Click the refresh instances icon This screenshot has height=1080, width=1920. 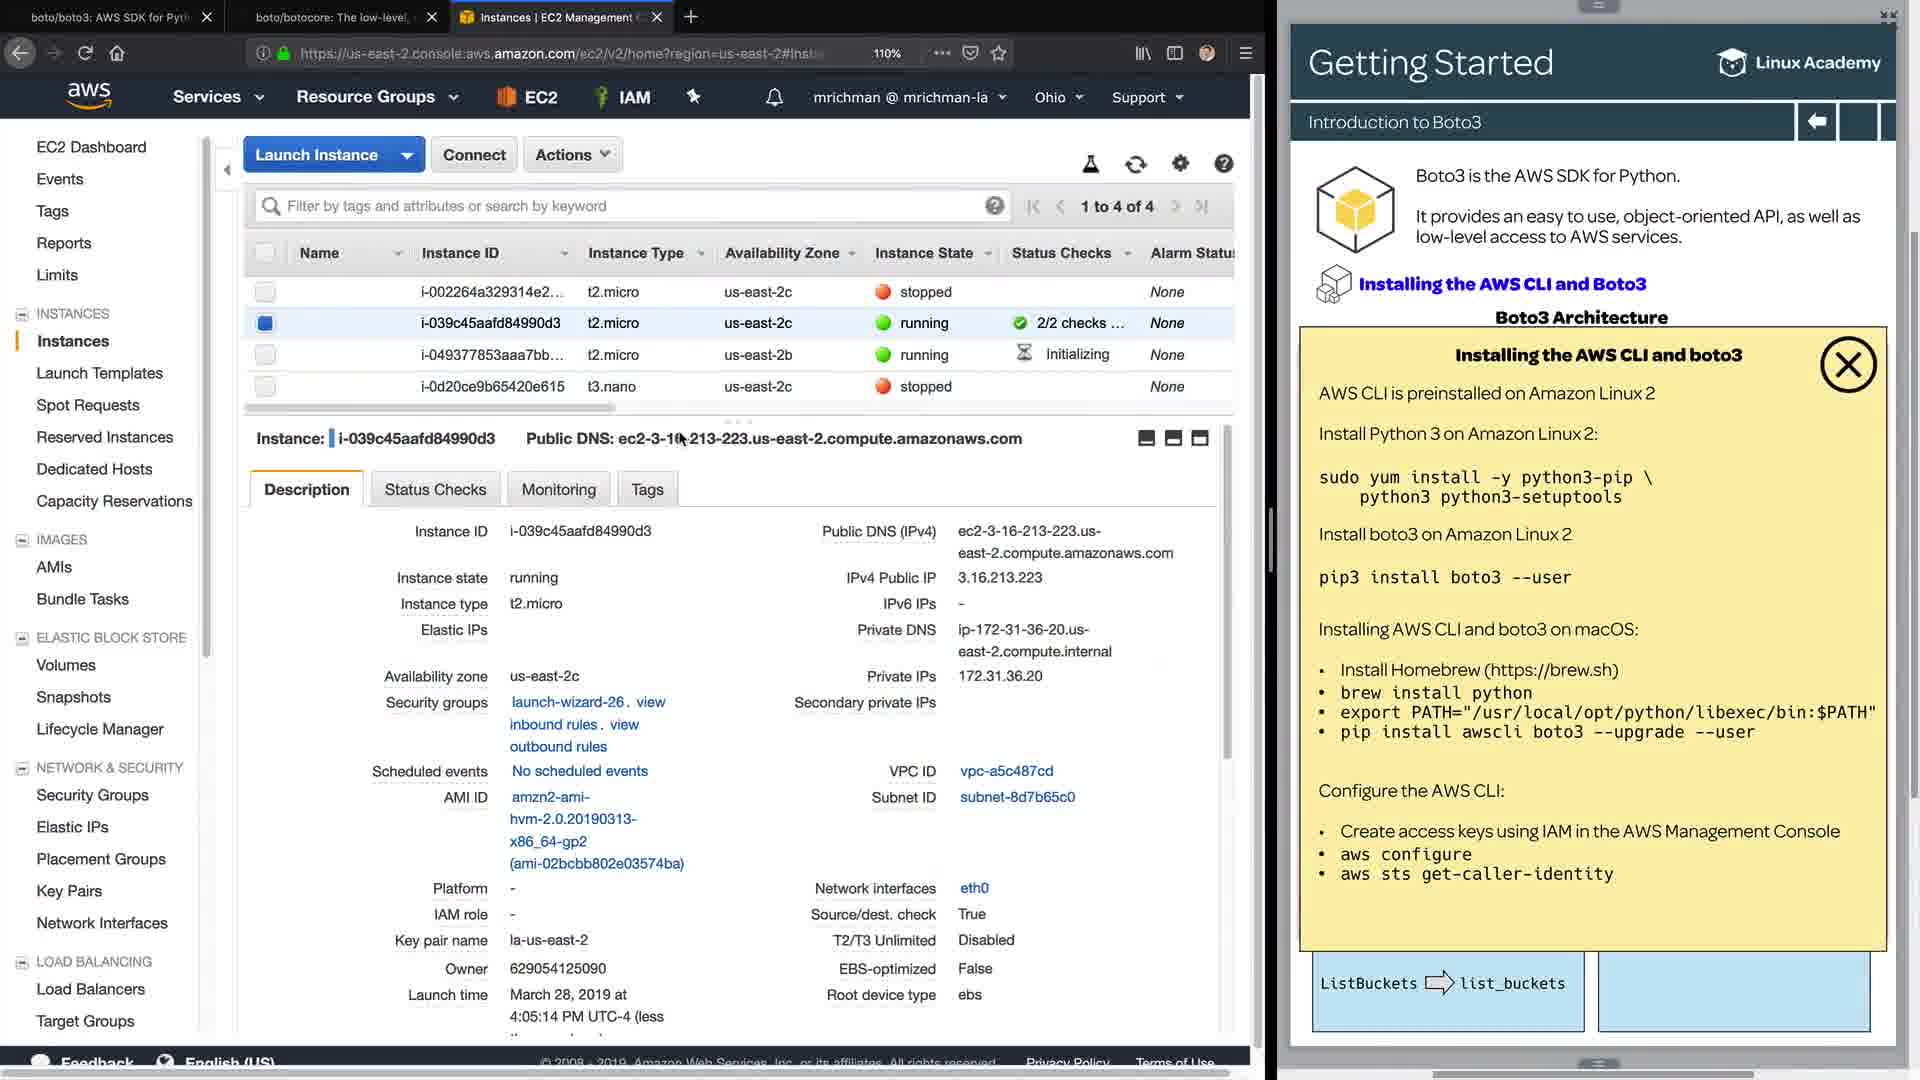pyautogui.click(x=1135, y=164)
